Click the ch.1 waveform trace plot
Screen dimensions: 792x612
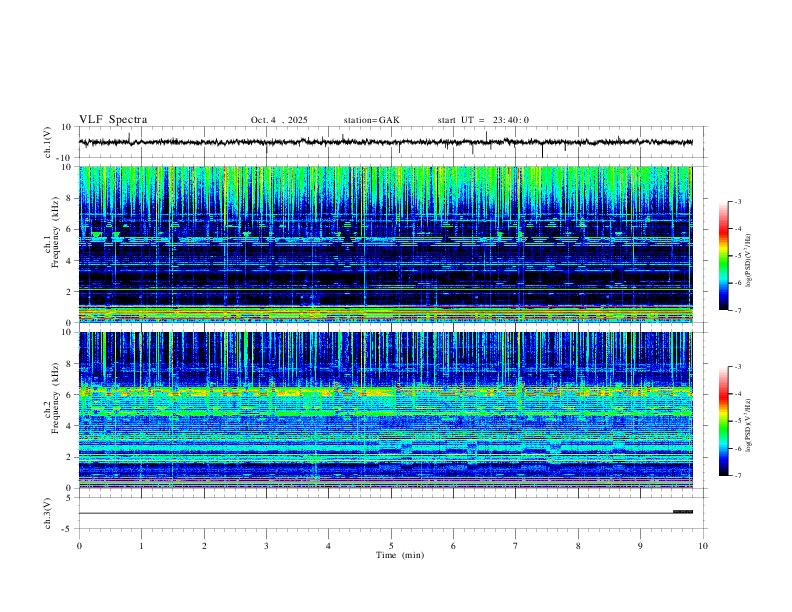[385, 142]
